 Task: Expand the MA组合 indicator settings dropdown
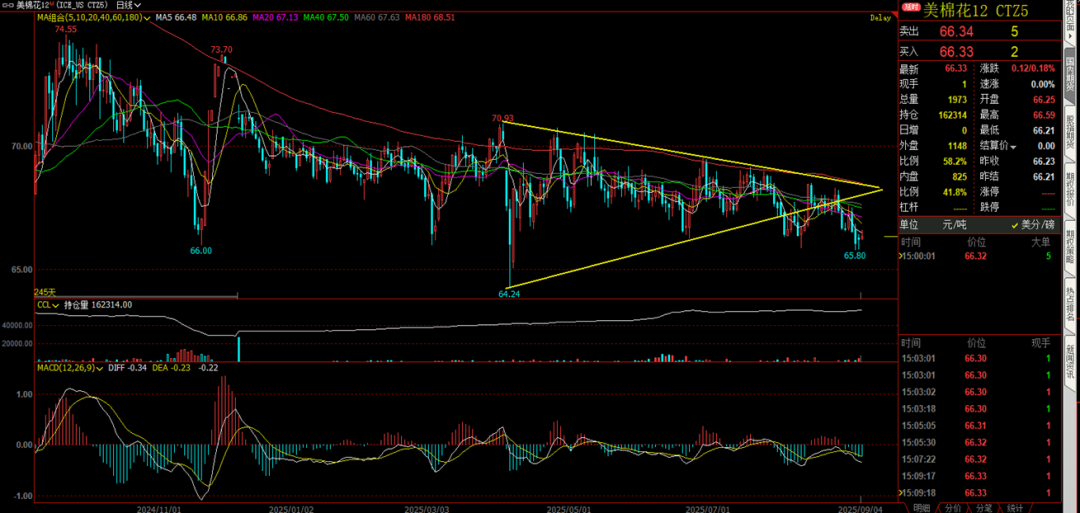point(148,18)
